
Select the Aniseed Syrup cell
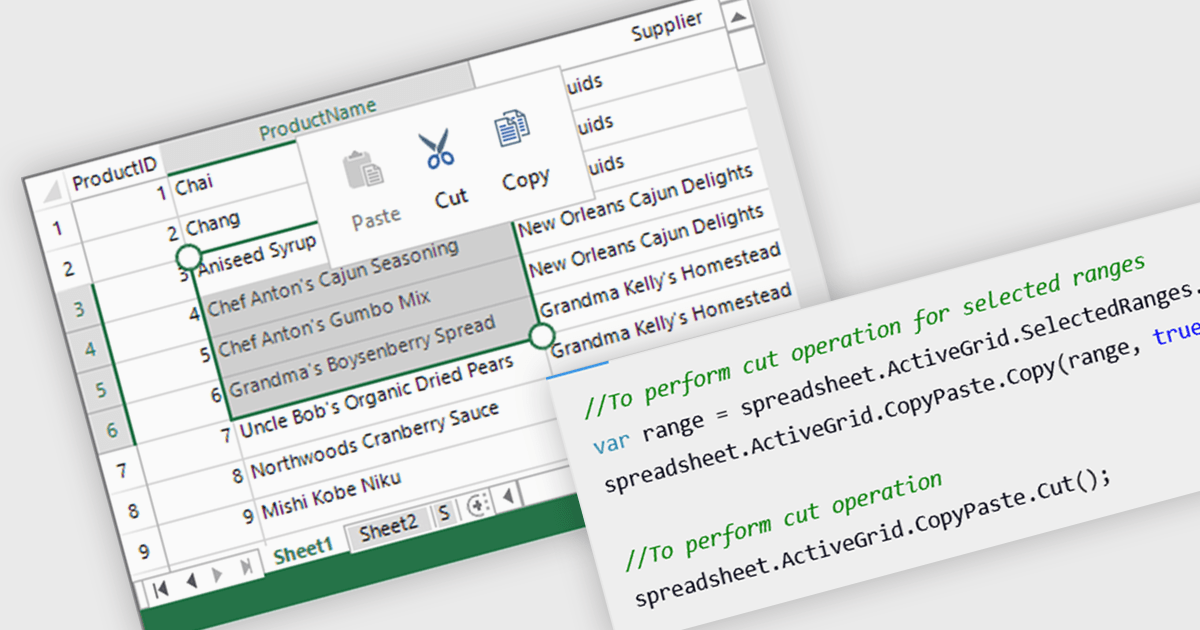pos(258,256)
